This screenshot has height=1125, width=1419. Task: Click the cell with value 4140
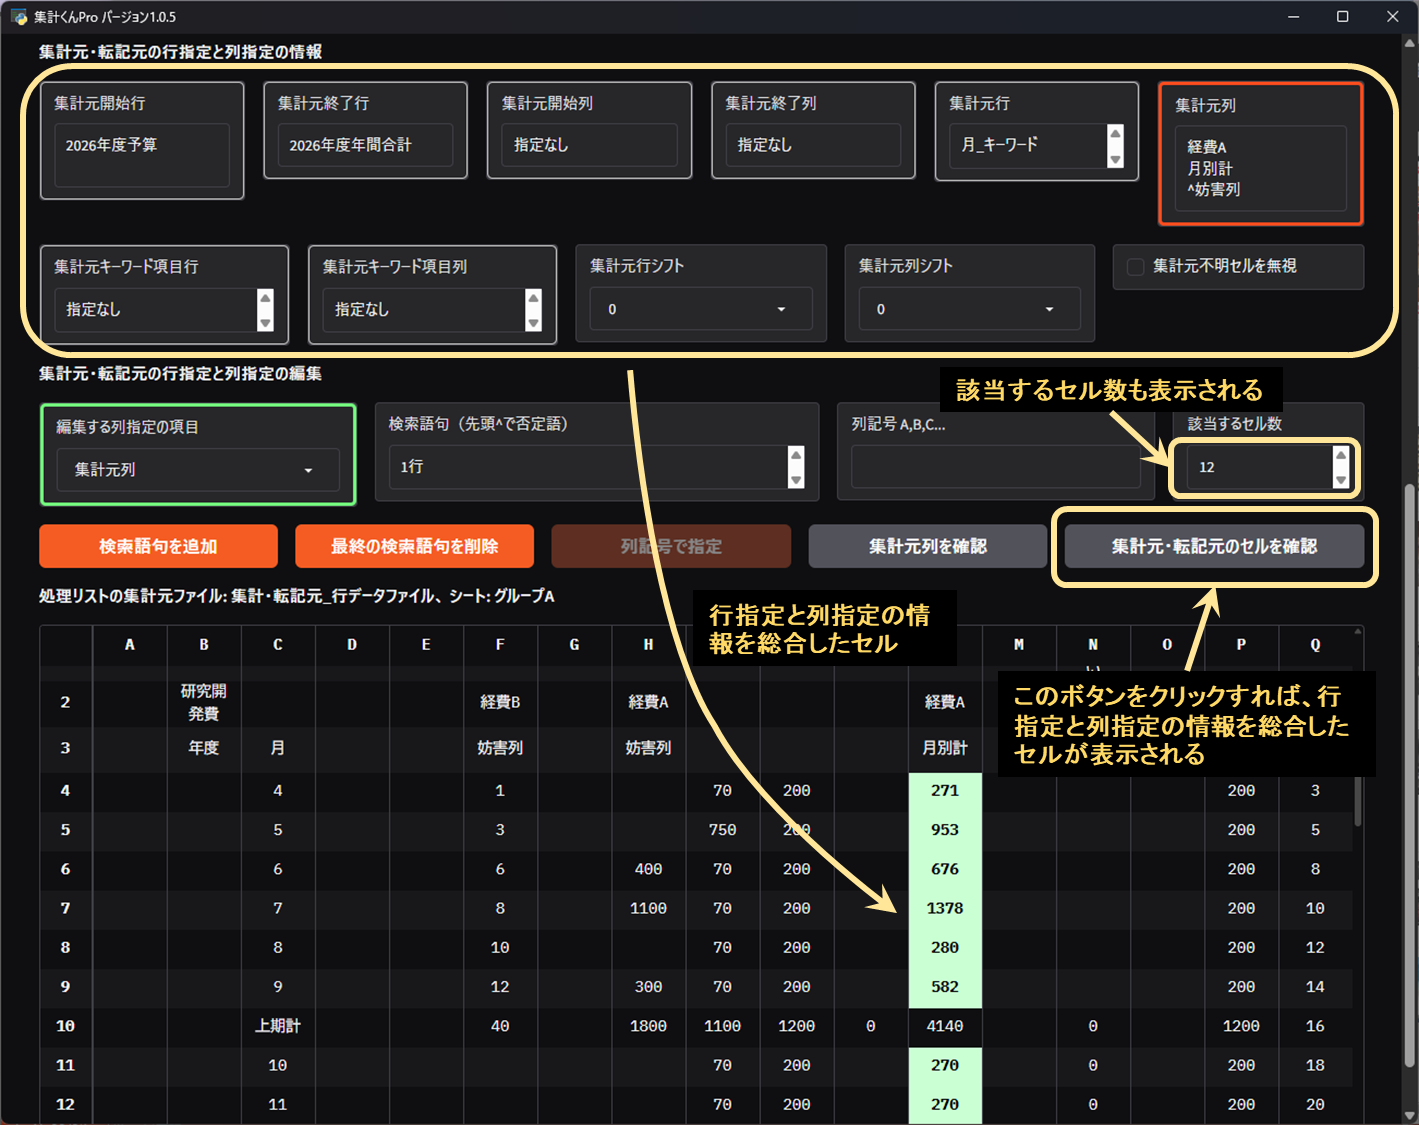(945, 1027)
